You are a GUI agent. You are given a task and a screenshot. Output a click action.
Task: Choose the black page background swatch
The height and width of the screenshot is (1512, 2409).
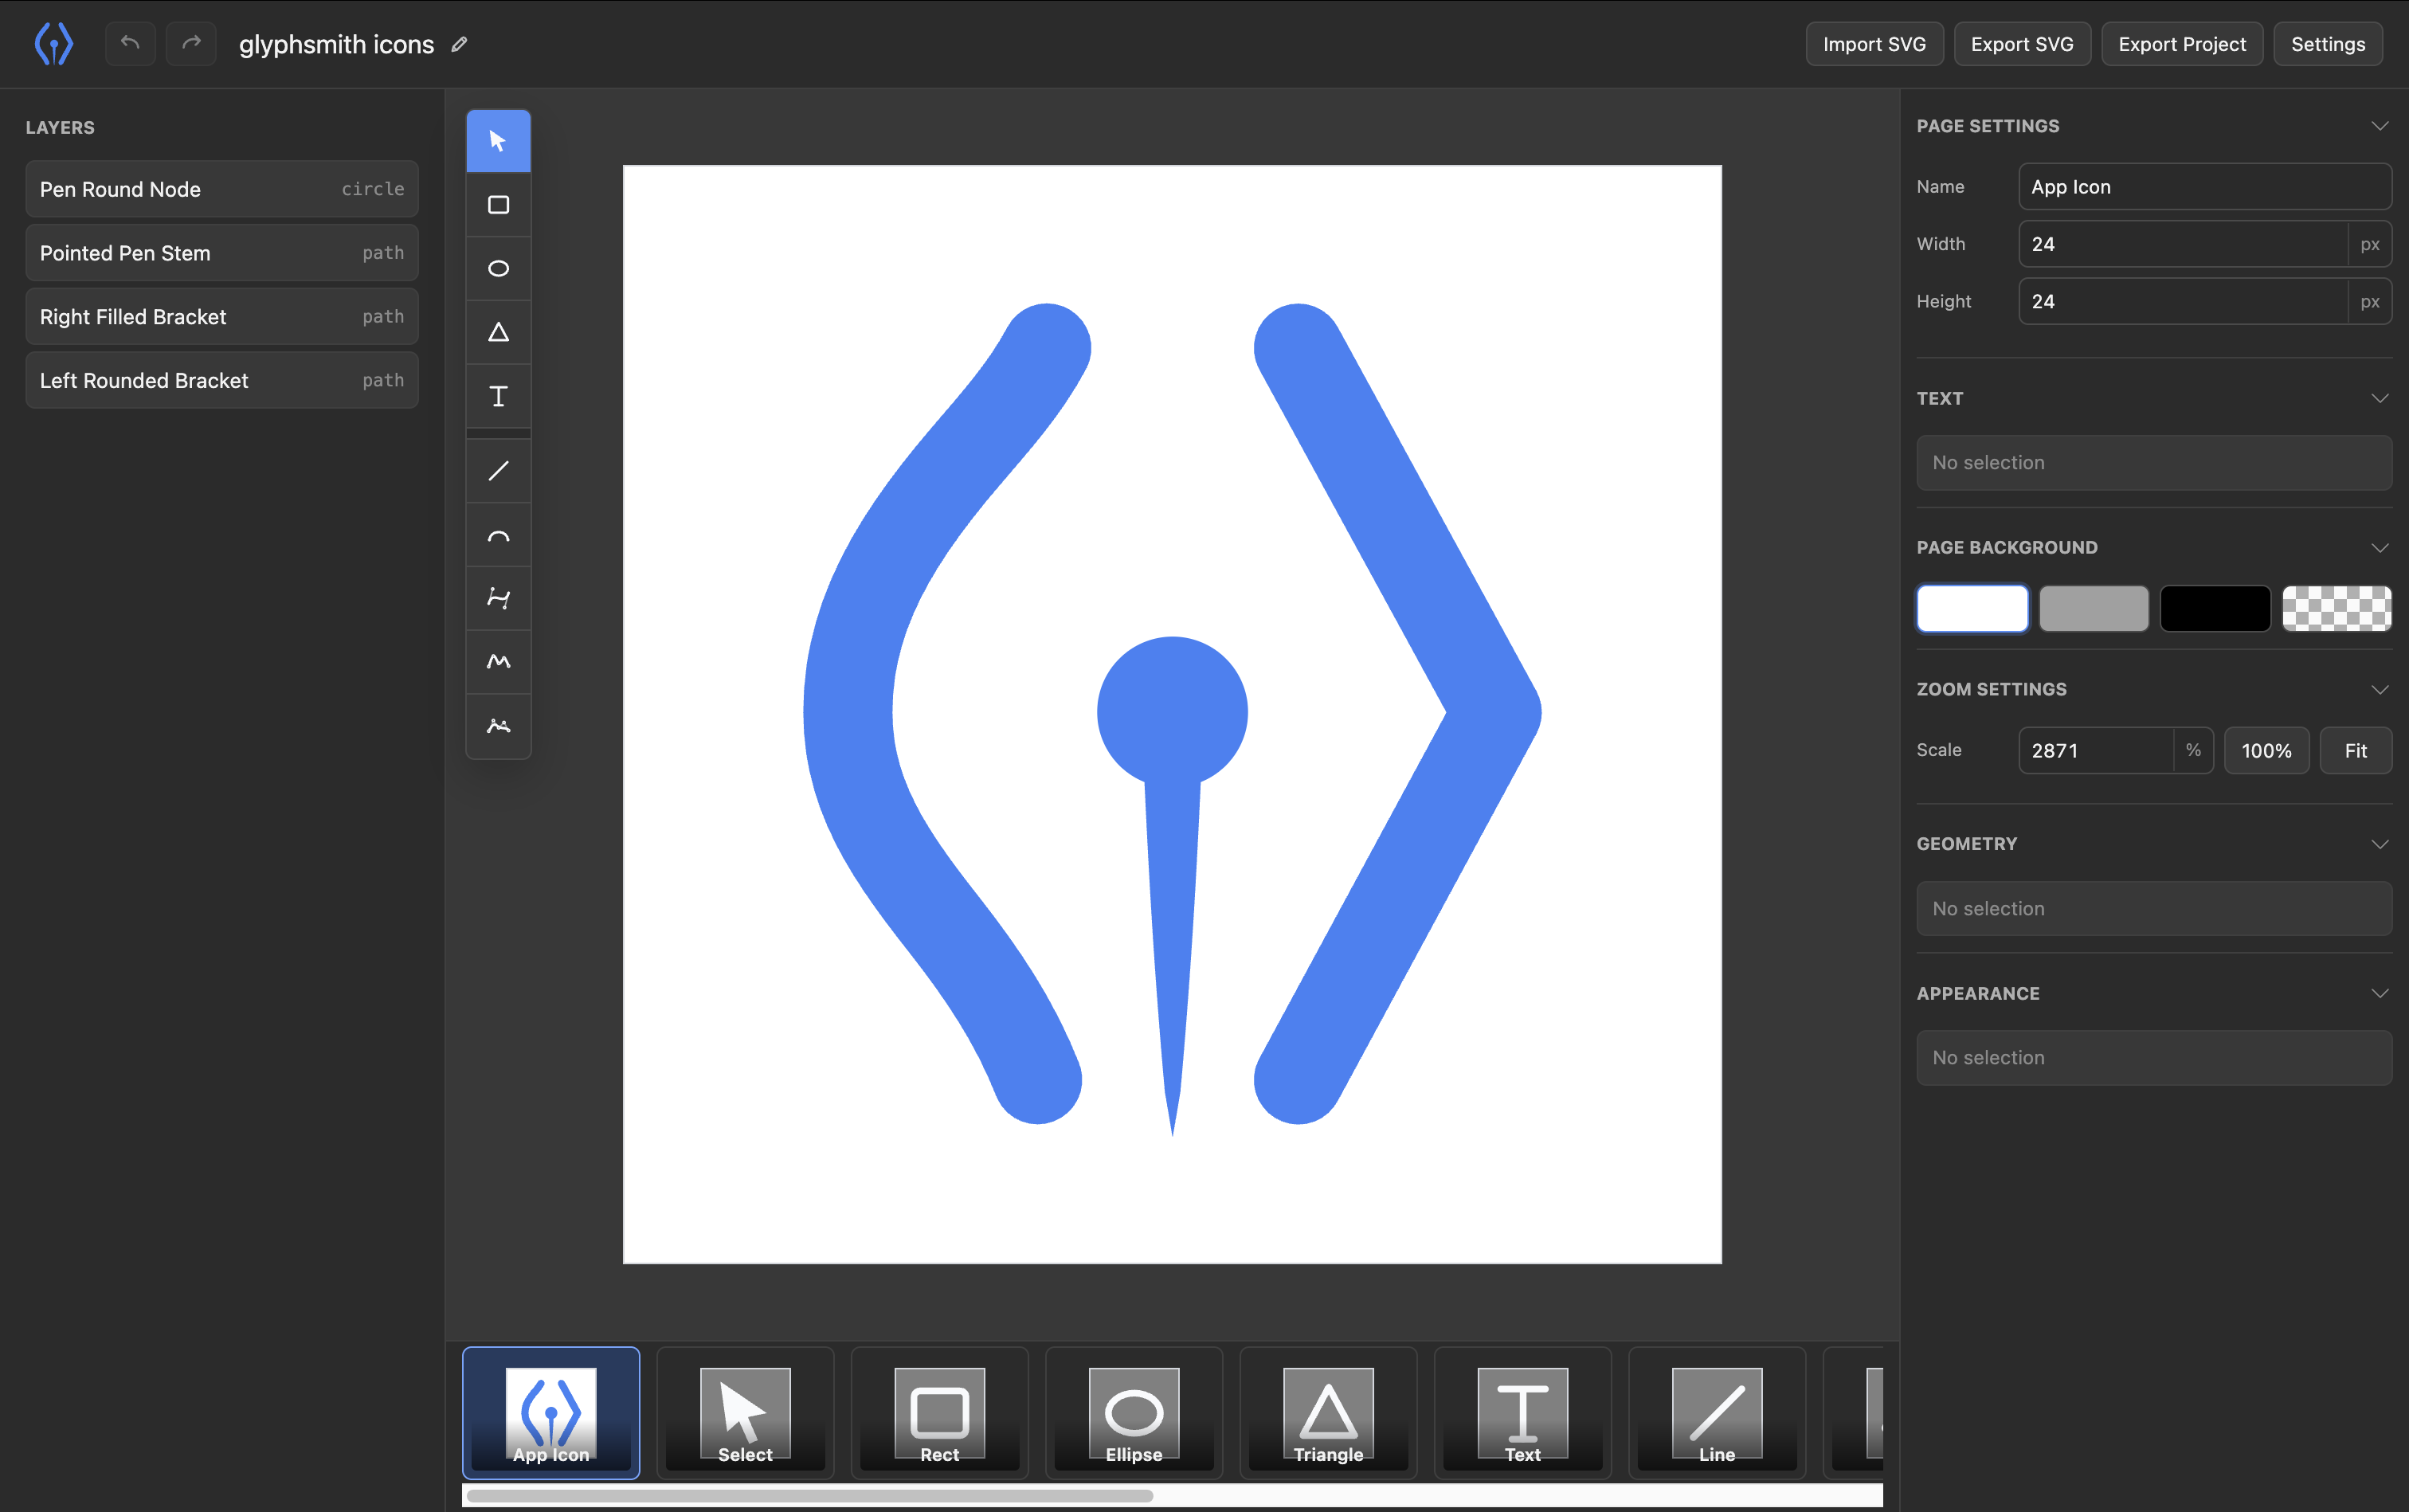(x=2215, y=608)
